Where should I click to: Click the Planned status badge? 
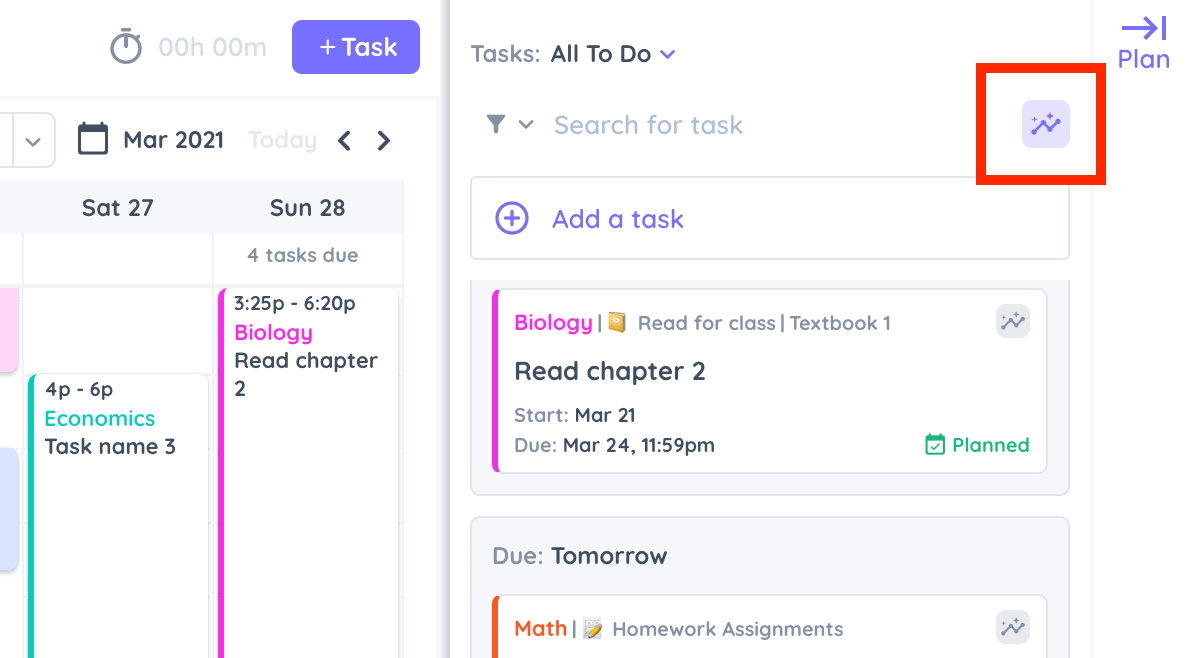(978, 445)
